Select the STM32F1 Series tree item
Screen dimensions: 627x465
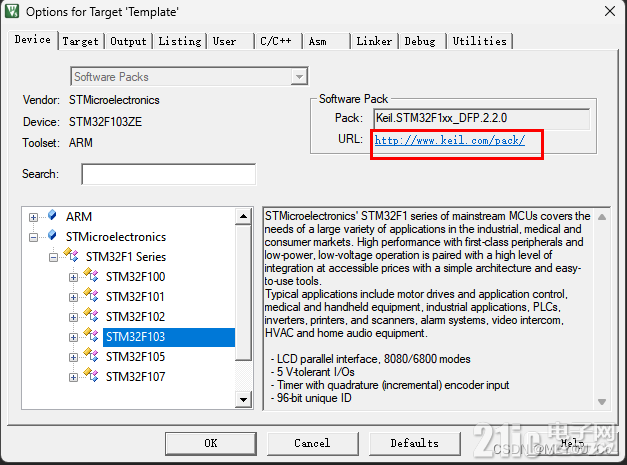[126, 257]
